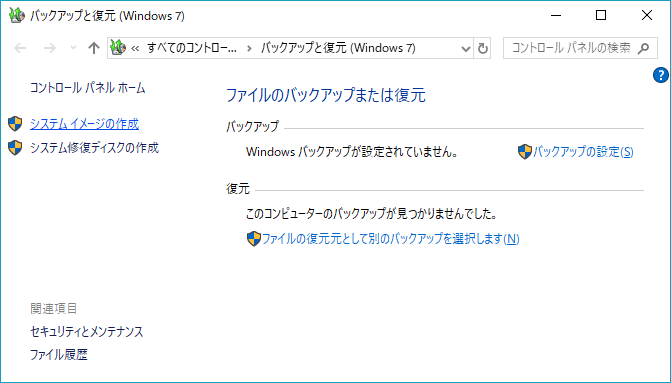Click the magnifier icon in search box

tap(643, 48)
